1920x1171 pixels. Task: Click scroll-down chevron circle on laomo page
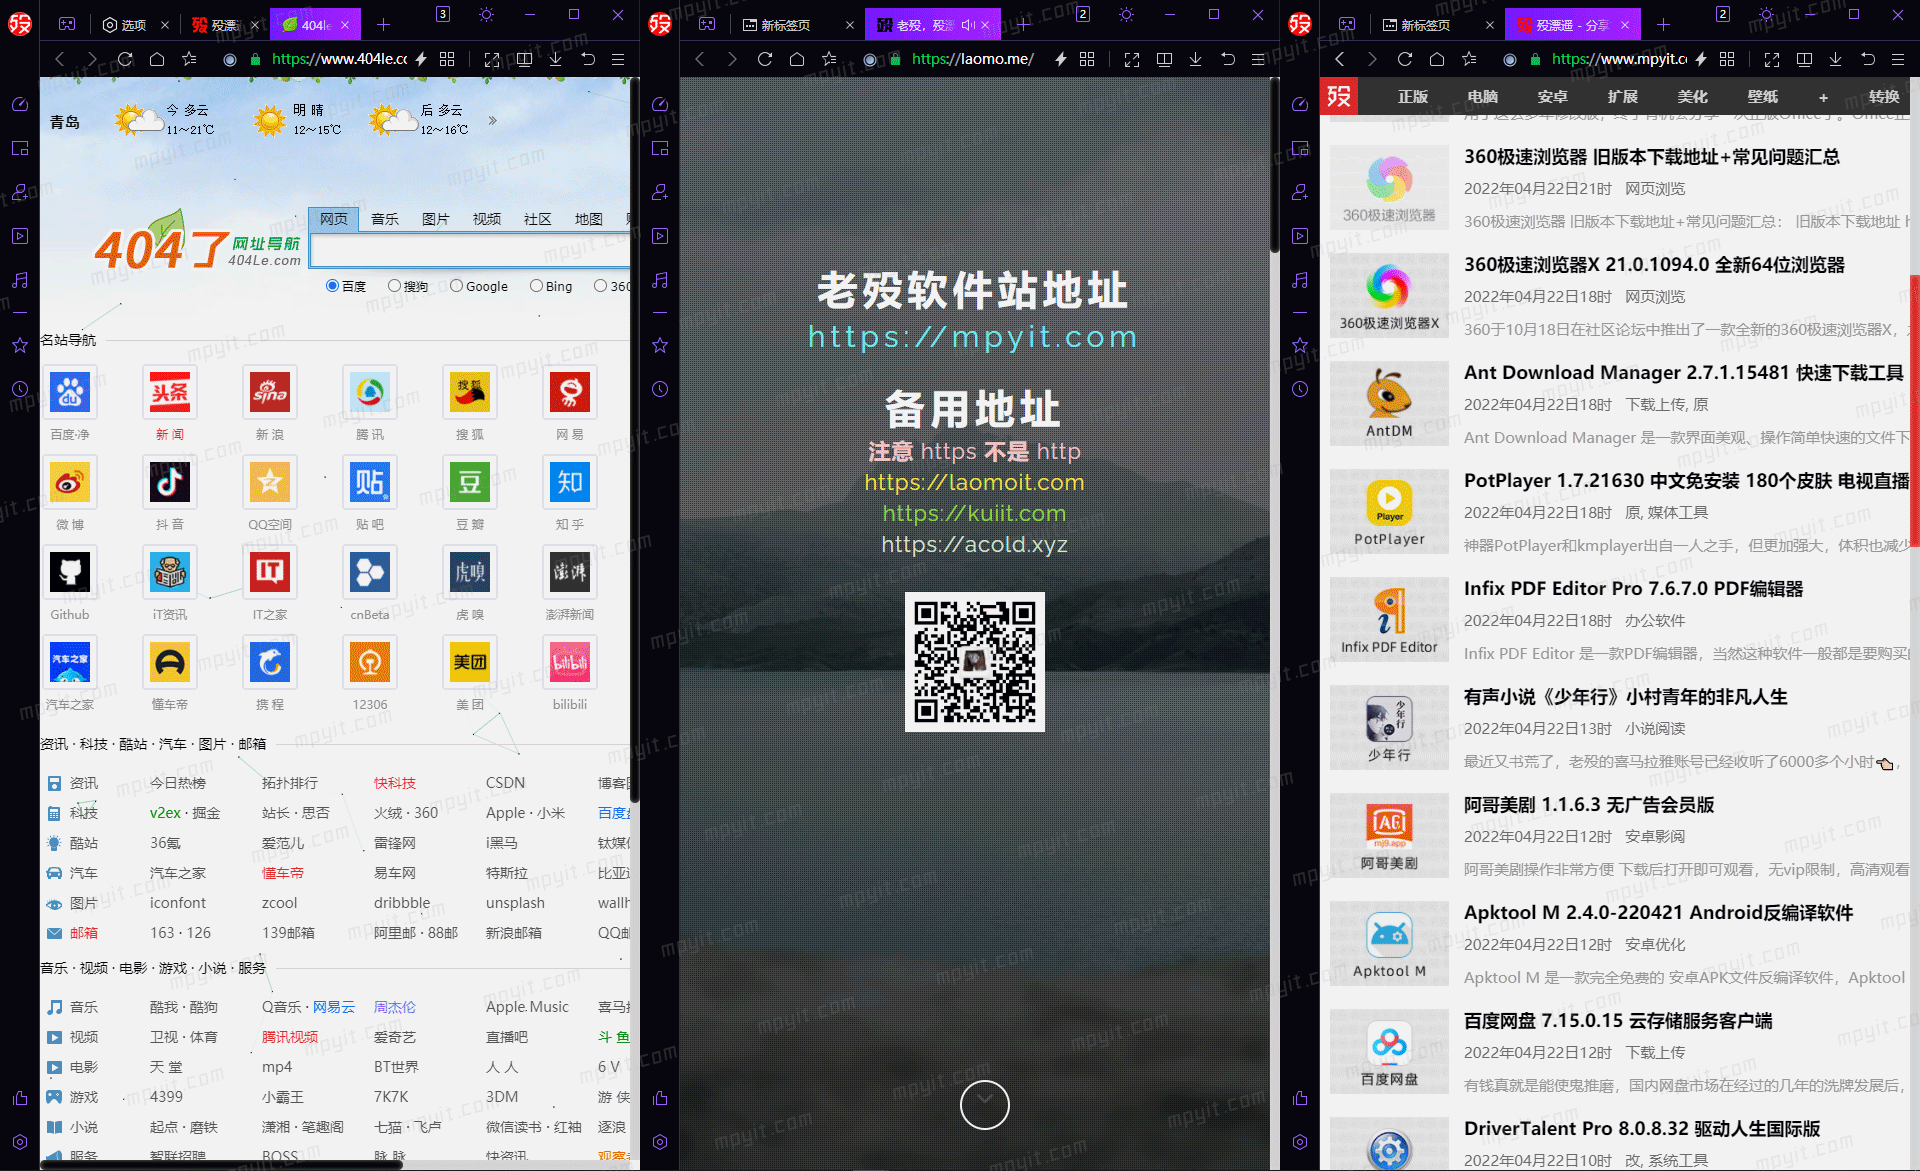[985, 1105]
